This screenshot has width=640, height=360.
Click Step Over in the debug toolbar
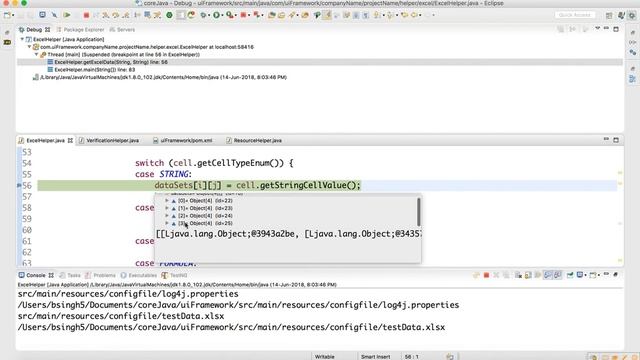(116, 15)
